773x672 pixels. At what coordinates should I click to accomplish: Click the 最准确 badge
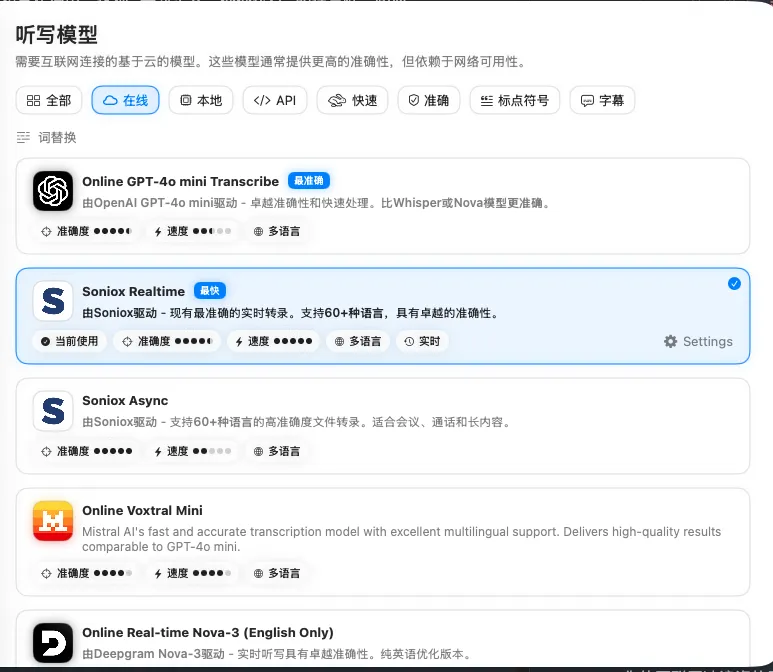pos(309,181)
